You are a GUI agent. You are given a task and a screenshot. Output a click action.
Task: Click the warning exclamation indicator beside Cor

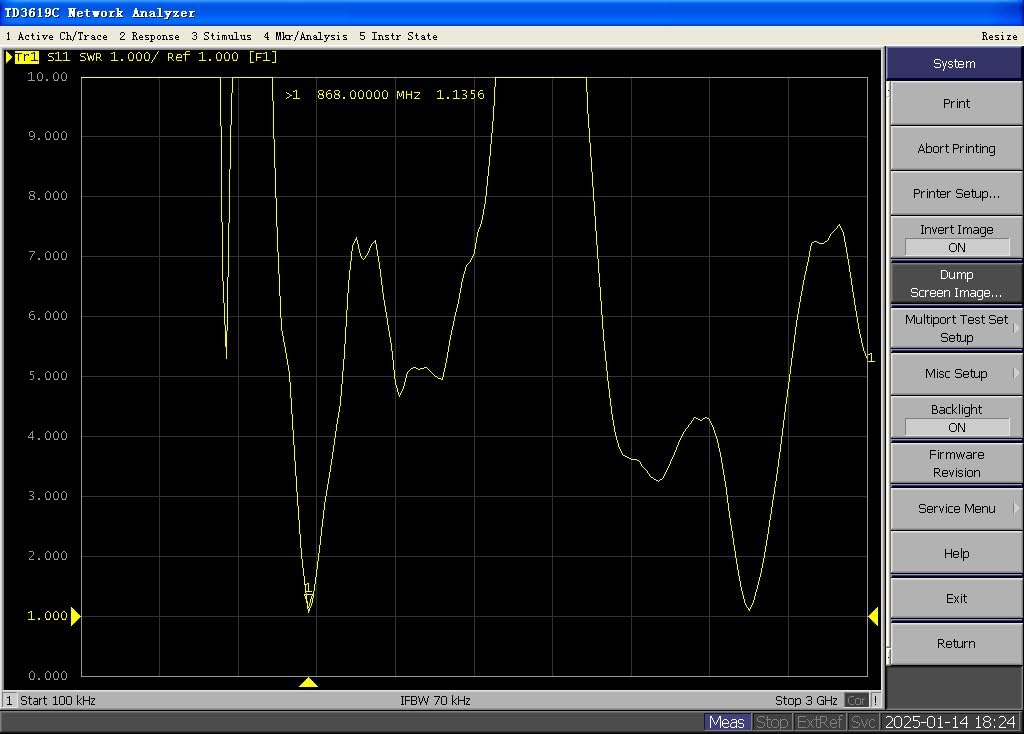coord(876,700)
